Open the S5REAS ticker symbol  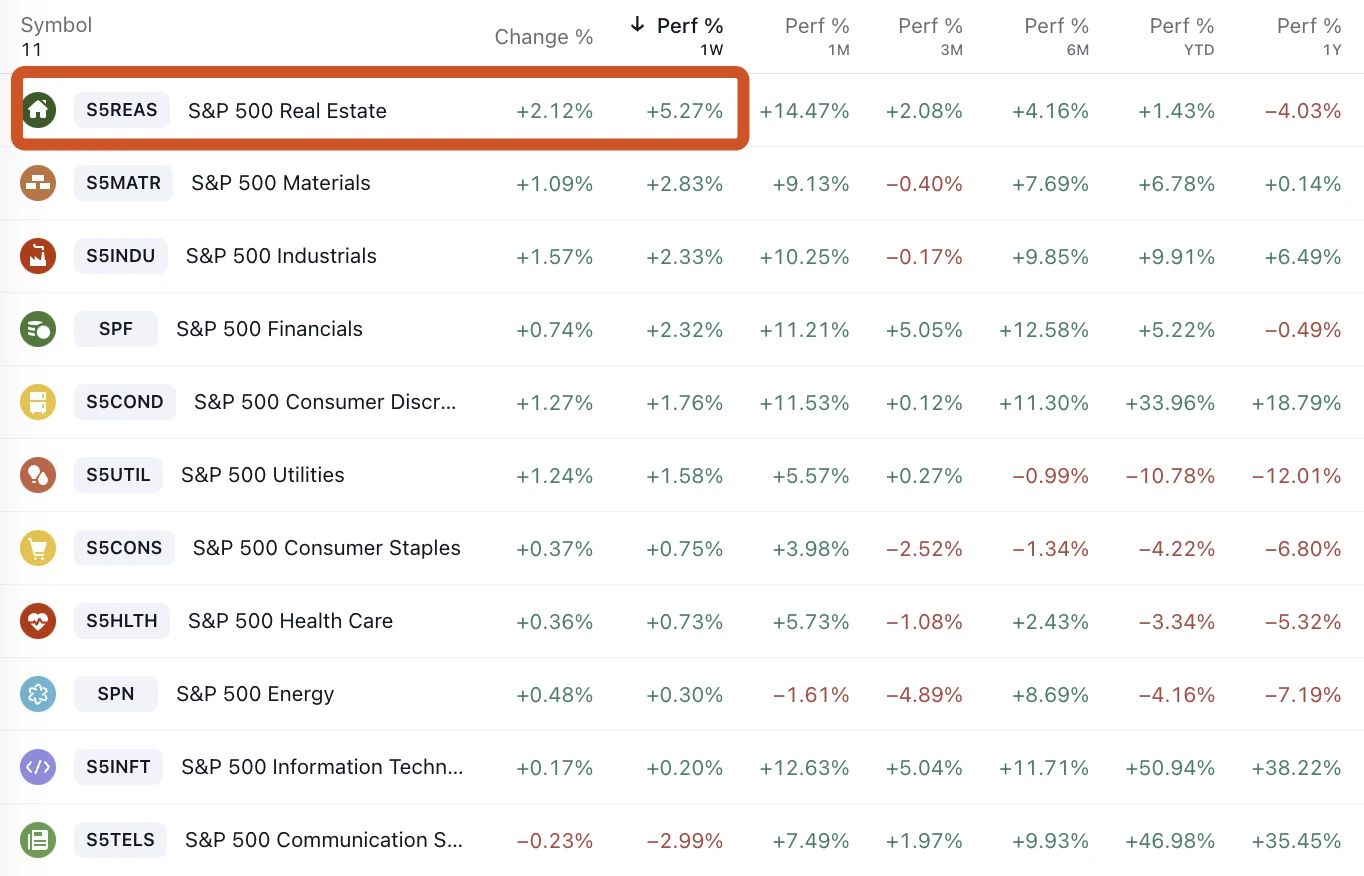tap(122, 110)
